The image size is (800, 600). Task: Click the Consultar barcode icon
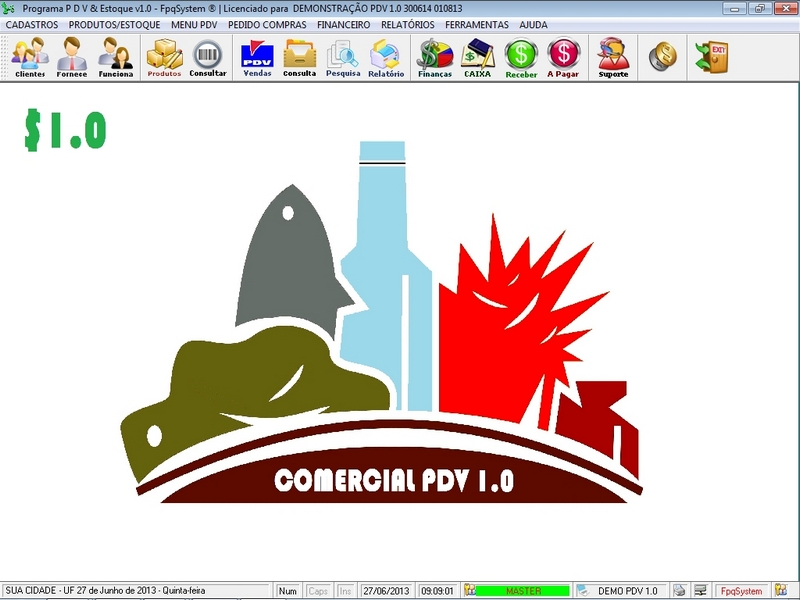point(208,57)
